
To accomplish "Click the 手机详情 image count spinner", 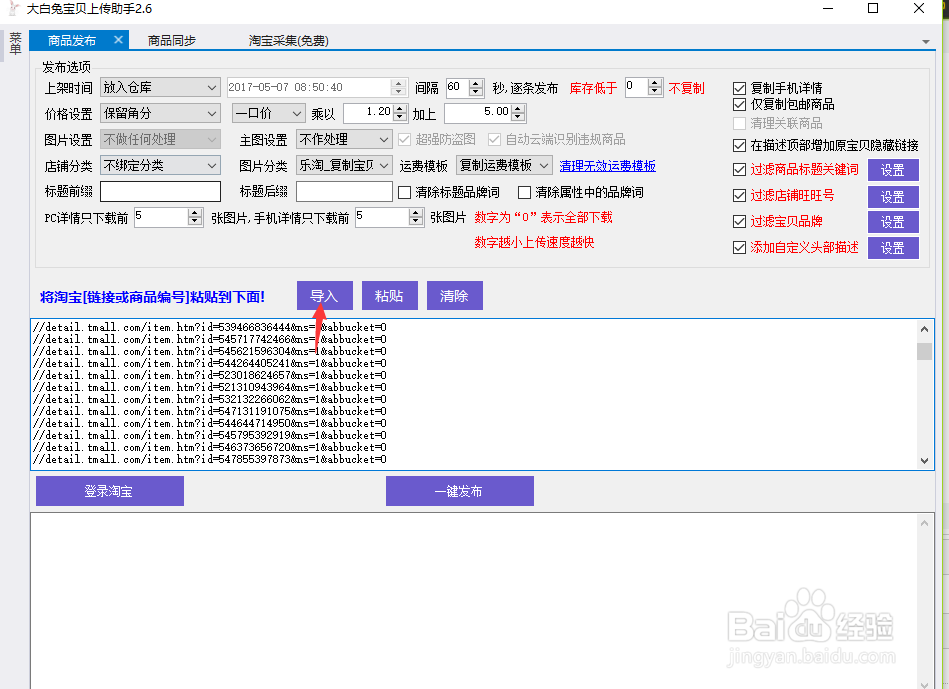I will 389,217.
